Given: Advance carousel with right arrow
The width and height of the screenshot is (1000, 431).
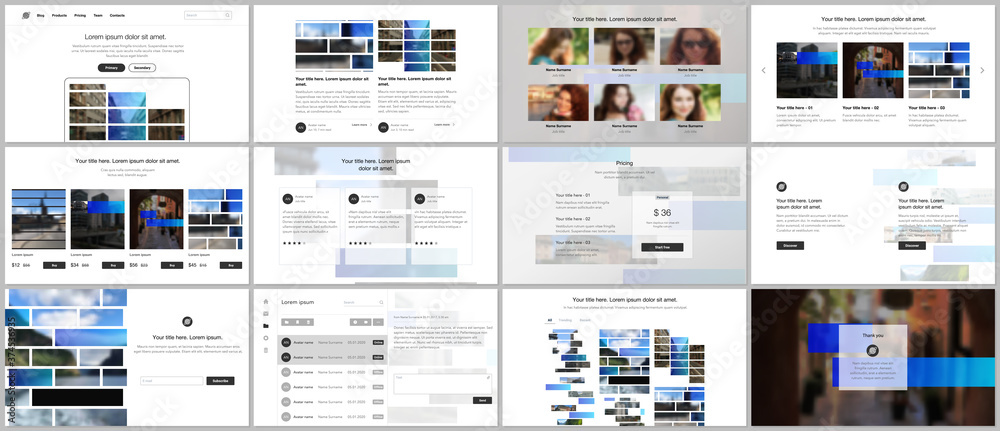Looking at the screenshot, I should point(983,70).
